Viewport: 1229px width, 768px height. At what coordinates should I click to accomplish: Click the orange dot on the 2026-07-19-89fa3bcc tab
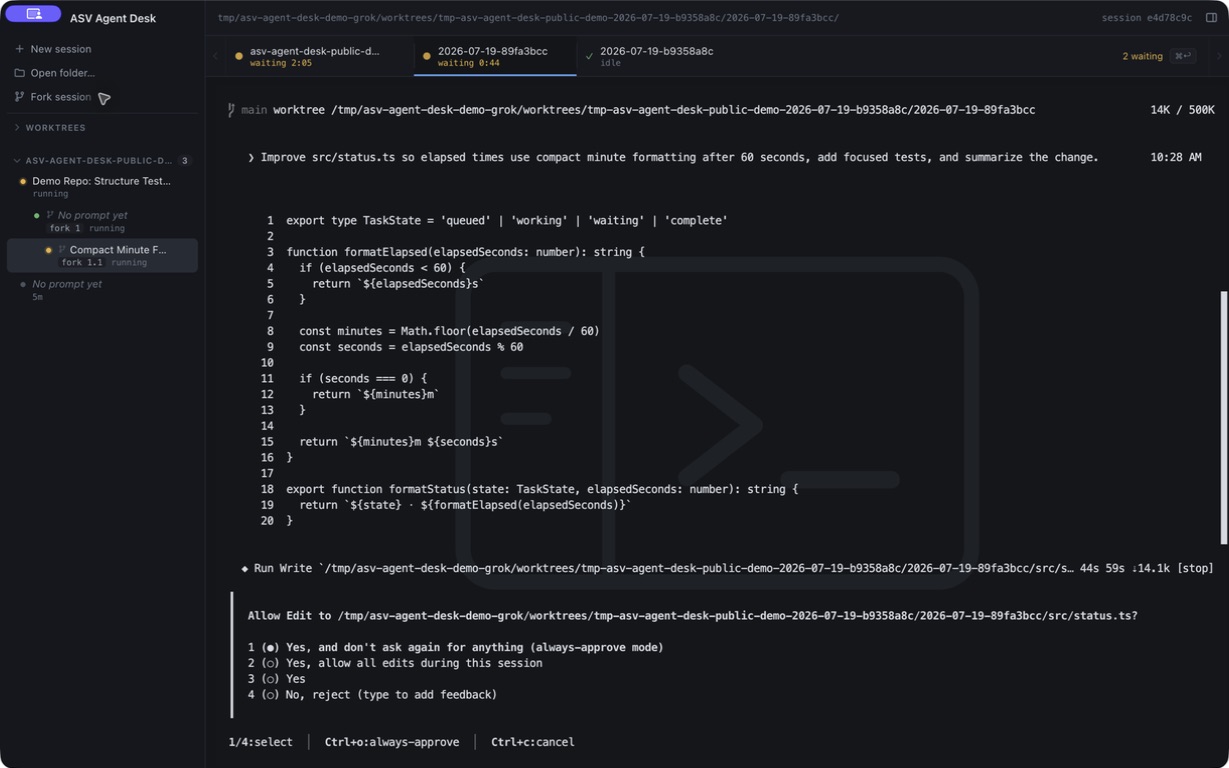tap(427, 56)
